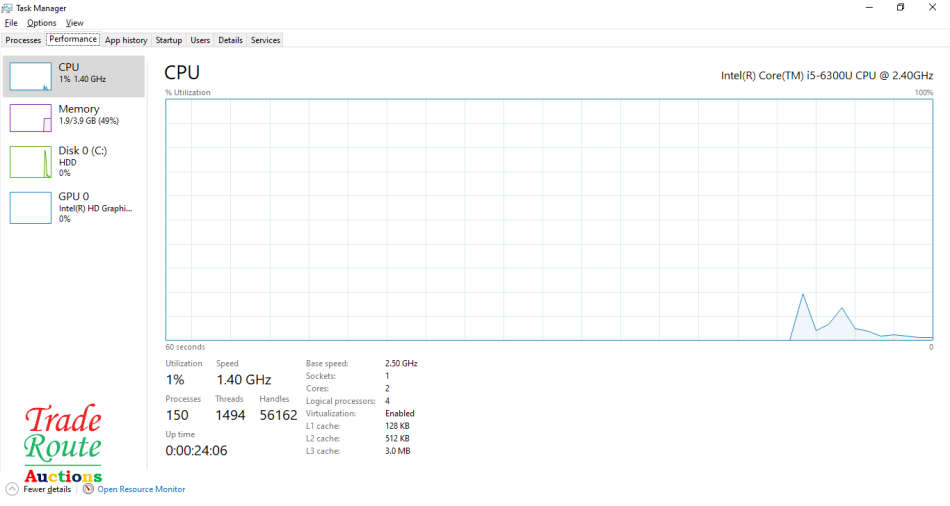Select the Memory usage graph thumbnail
Image resolution: width=950 pixels, height=506 pixels.
(x=30, y=118)
